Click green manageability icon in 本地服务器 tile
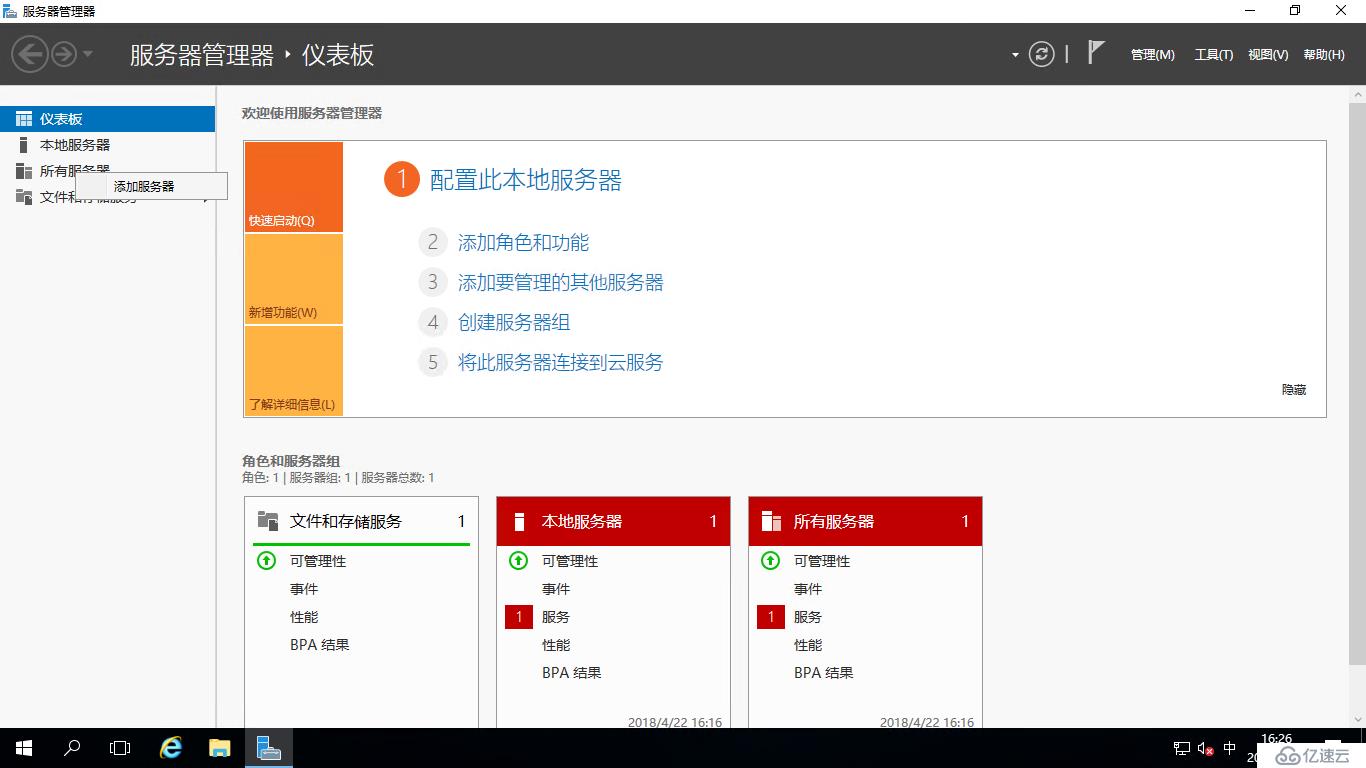1366x768 pixels. [x=518, y=561]
